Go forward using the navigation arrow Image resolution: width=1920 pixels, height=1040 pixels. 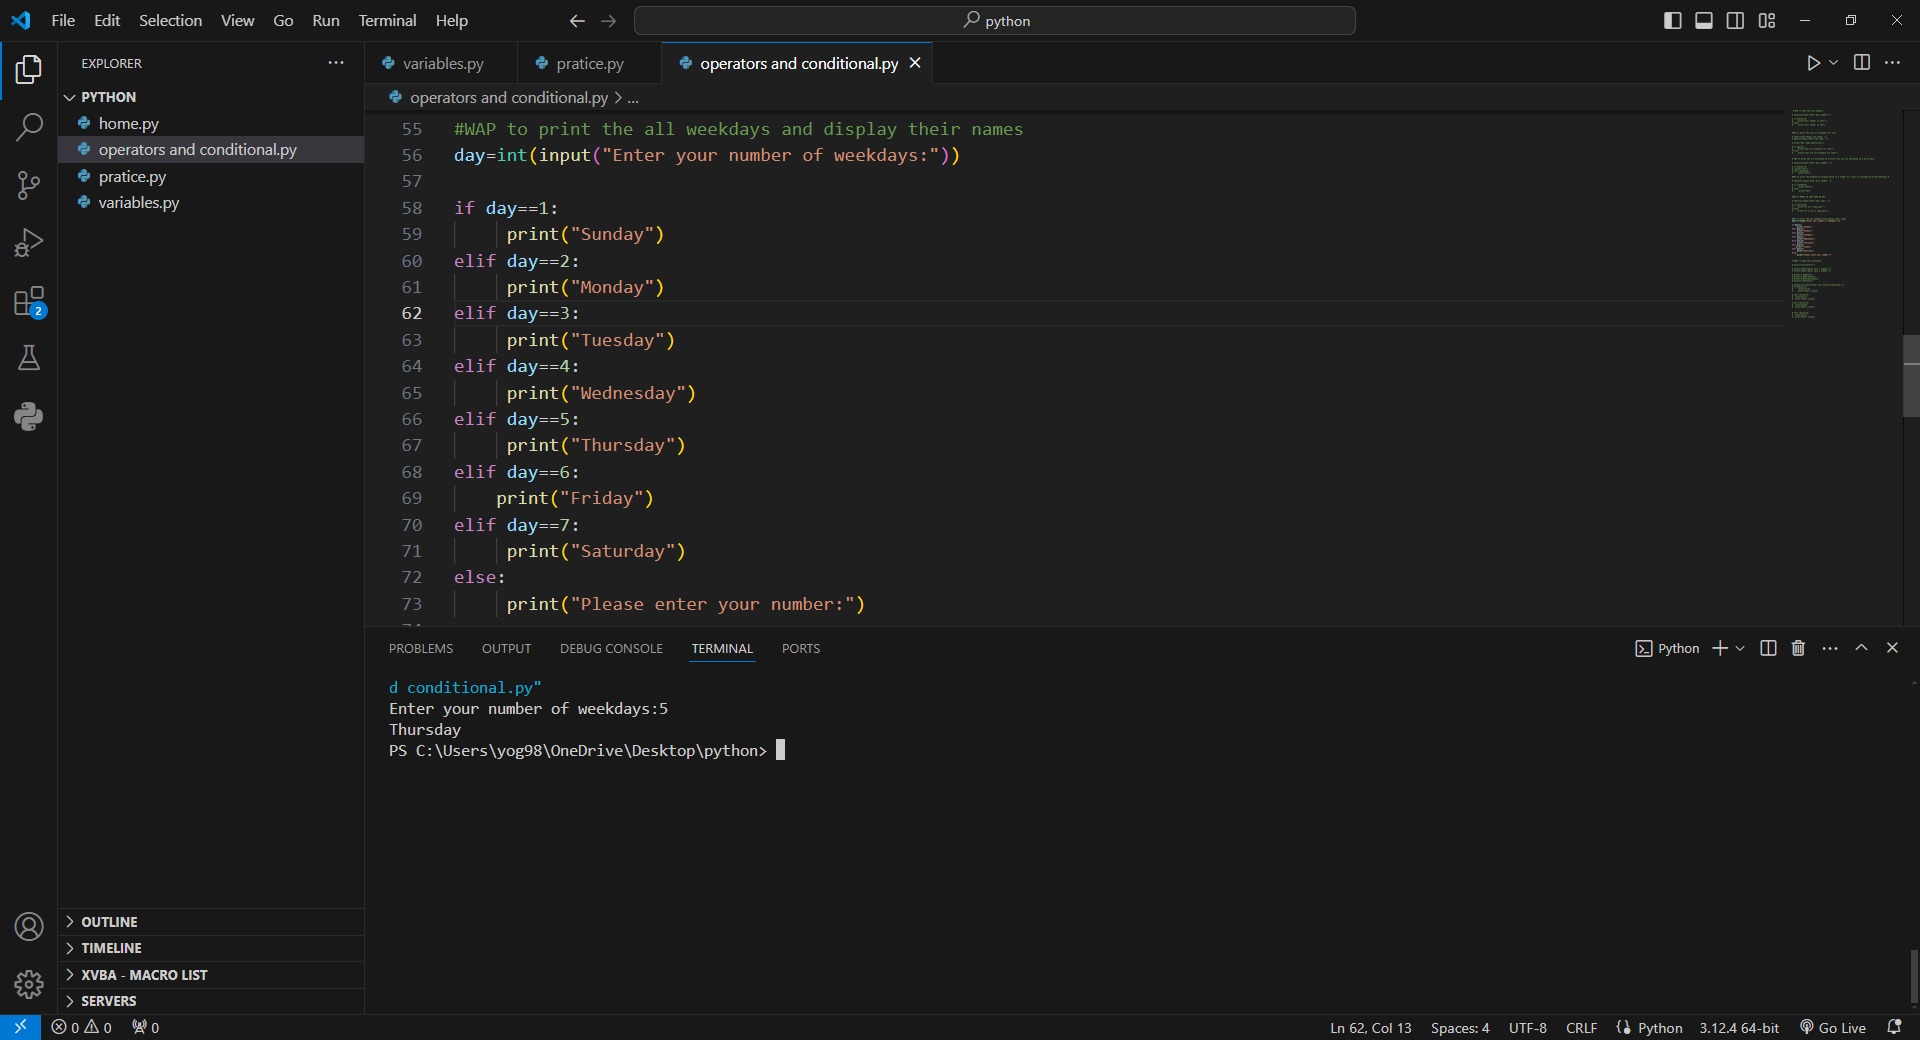(x=609, y=20)
